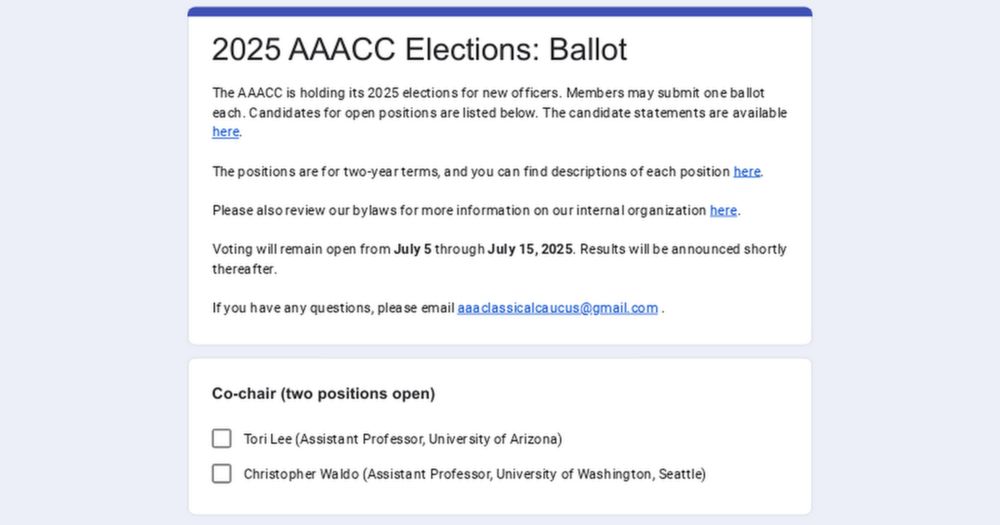Click the '2025 AAACC Elections: Ballot' title

tap(420, 49)
